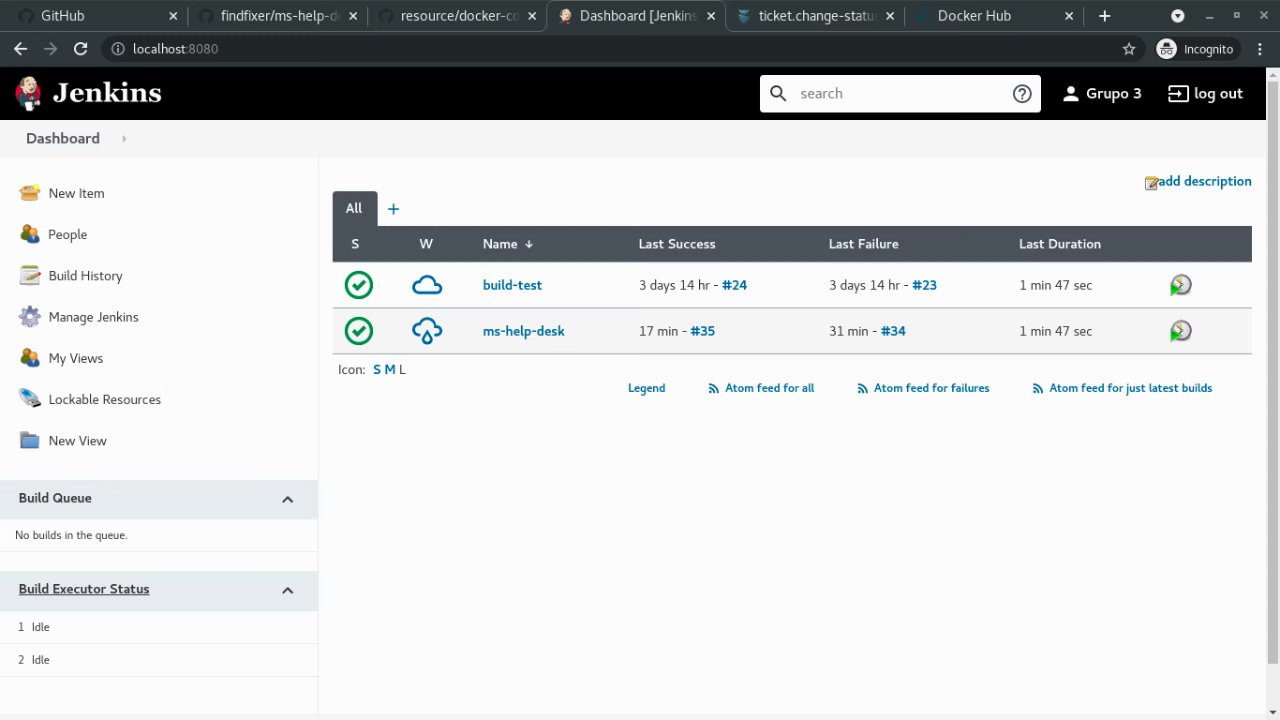The width and height of the screenshot is (1280, 720).
Task: Open the Incognito profile button
Action: point(1198,49)
